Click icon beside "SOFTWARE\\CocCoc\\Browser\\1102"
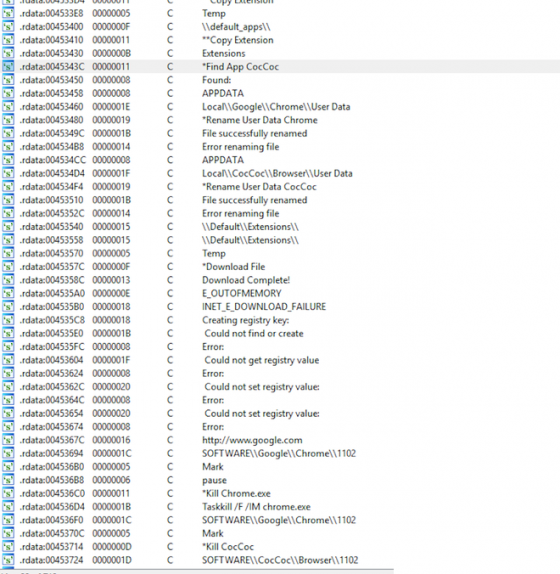The height and width of the screenshot is (574, 560). 8,560
